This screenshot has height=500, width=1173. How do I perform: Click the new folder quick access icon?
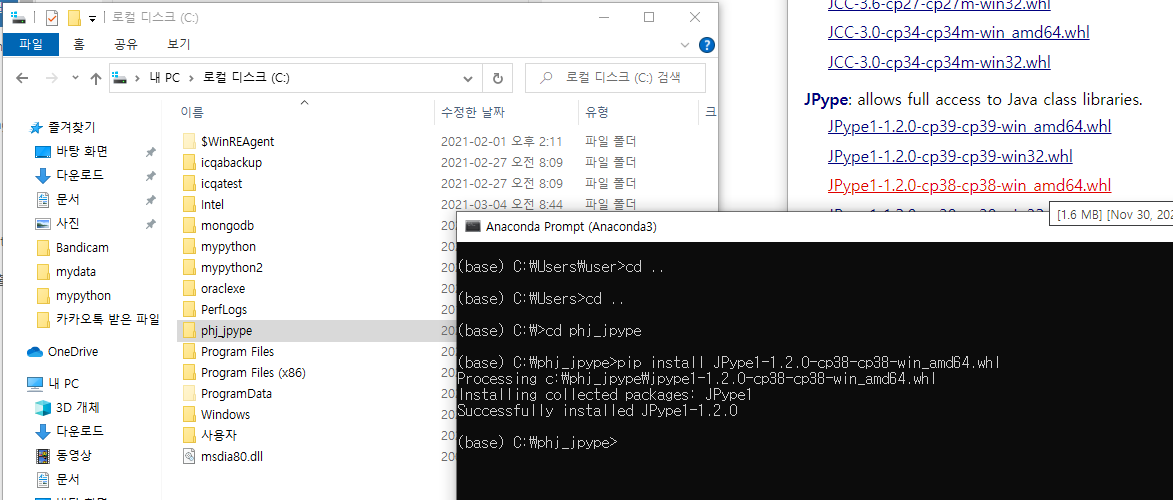(x=73, y=17)
